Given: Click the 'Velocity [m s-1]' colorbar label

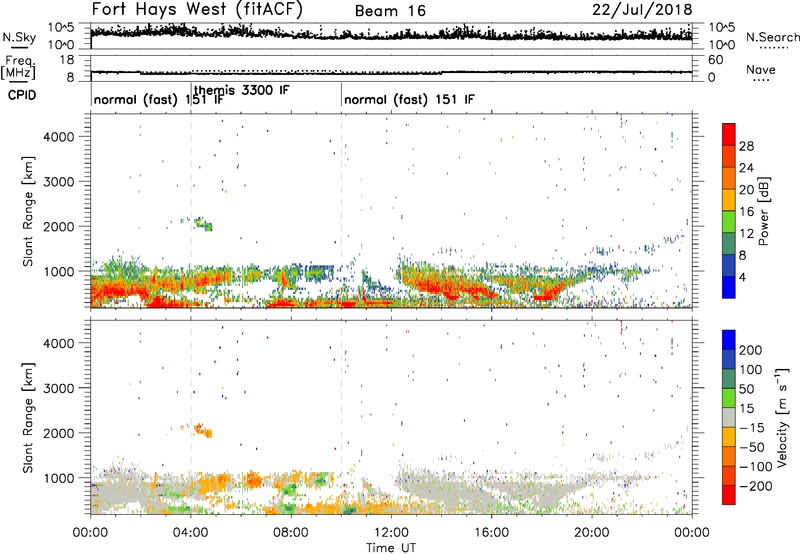Looking at the screenshot, I should (x=783, y=417).
